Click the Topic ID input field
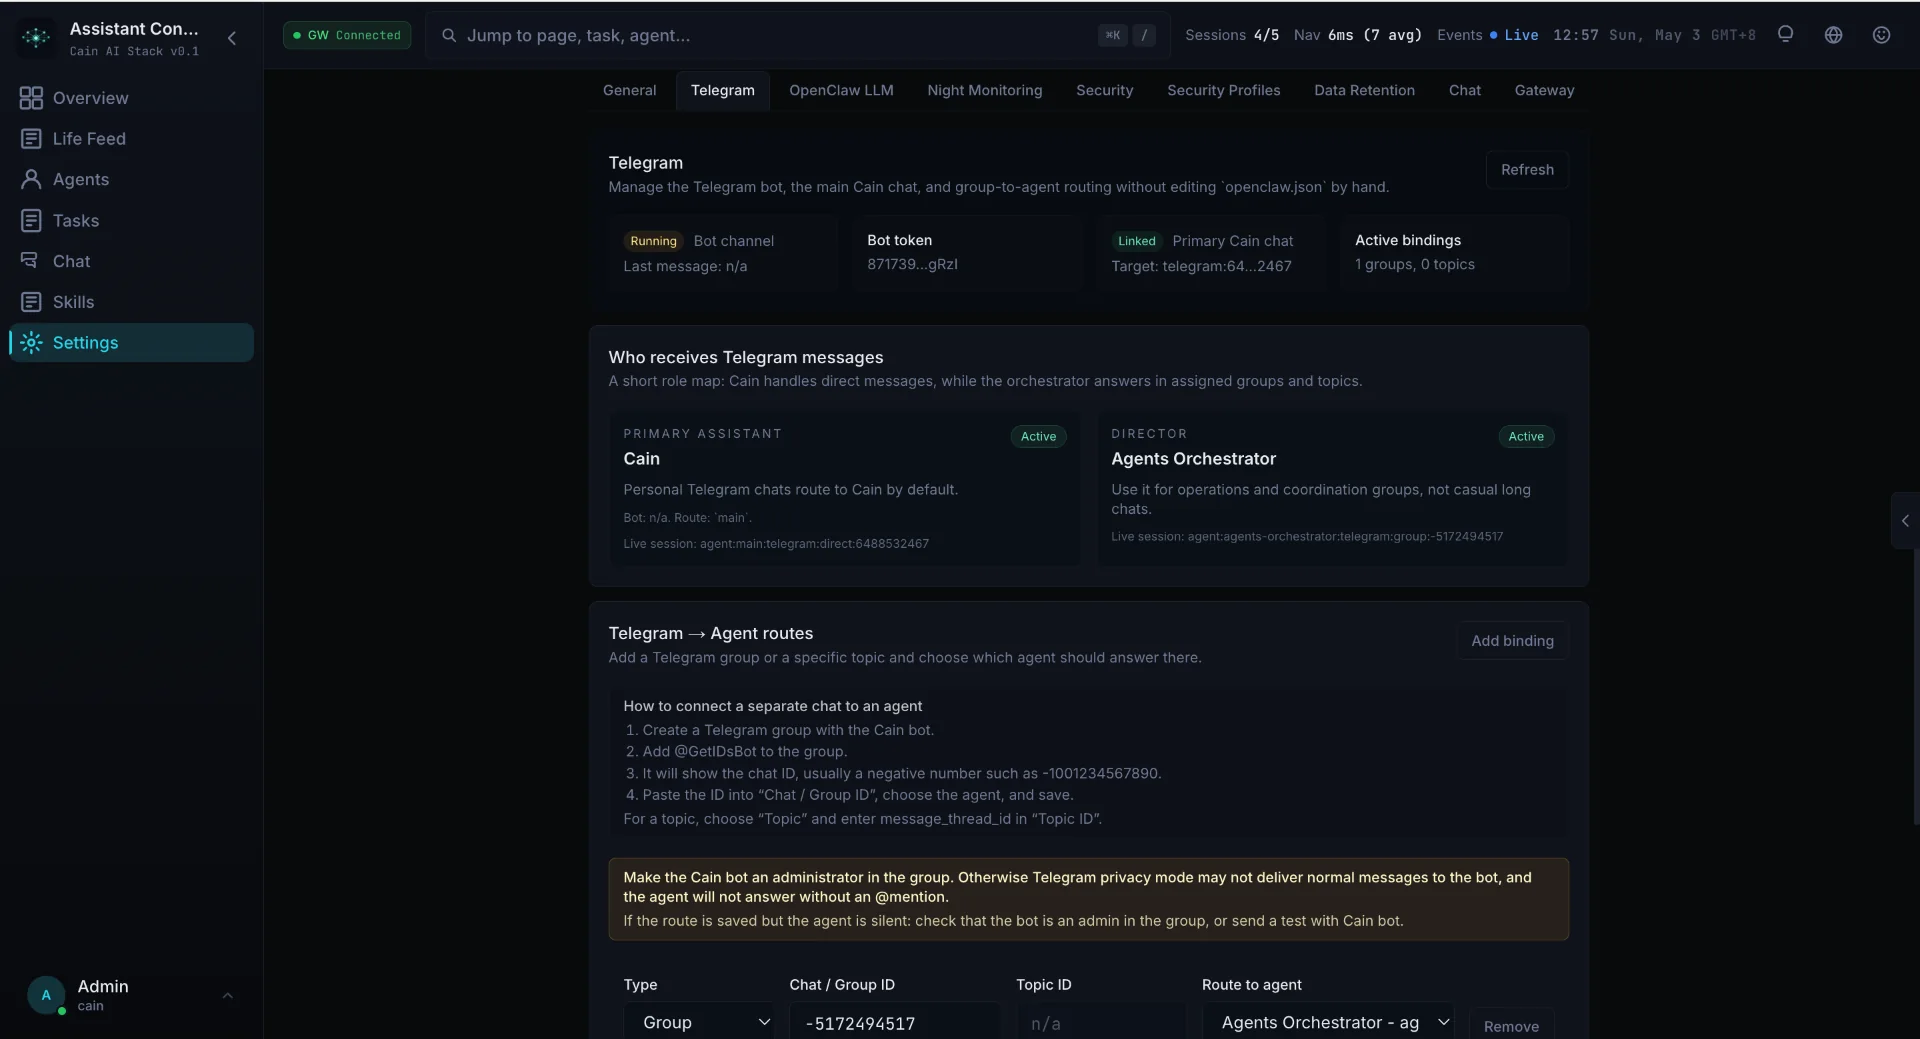 1100,1022
